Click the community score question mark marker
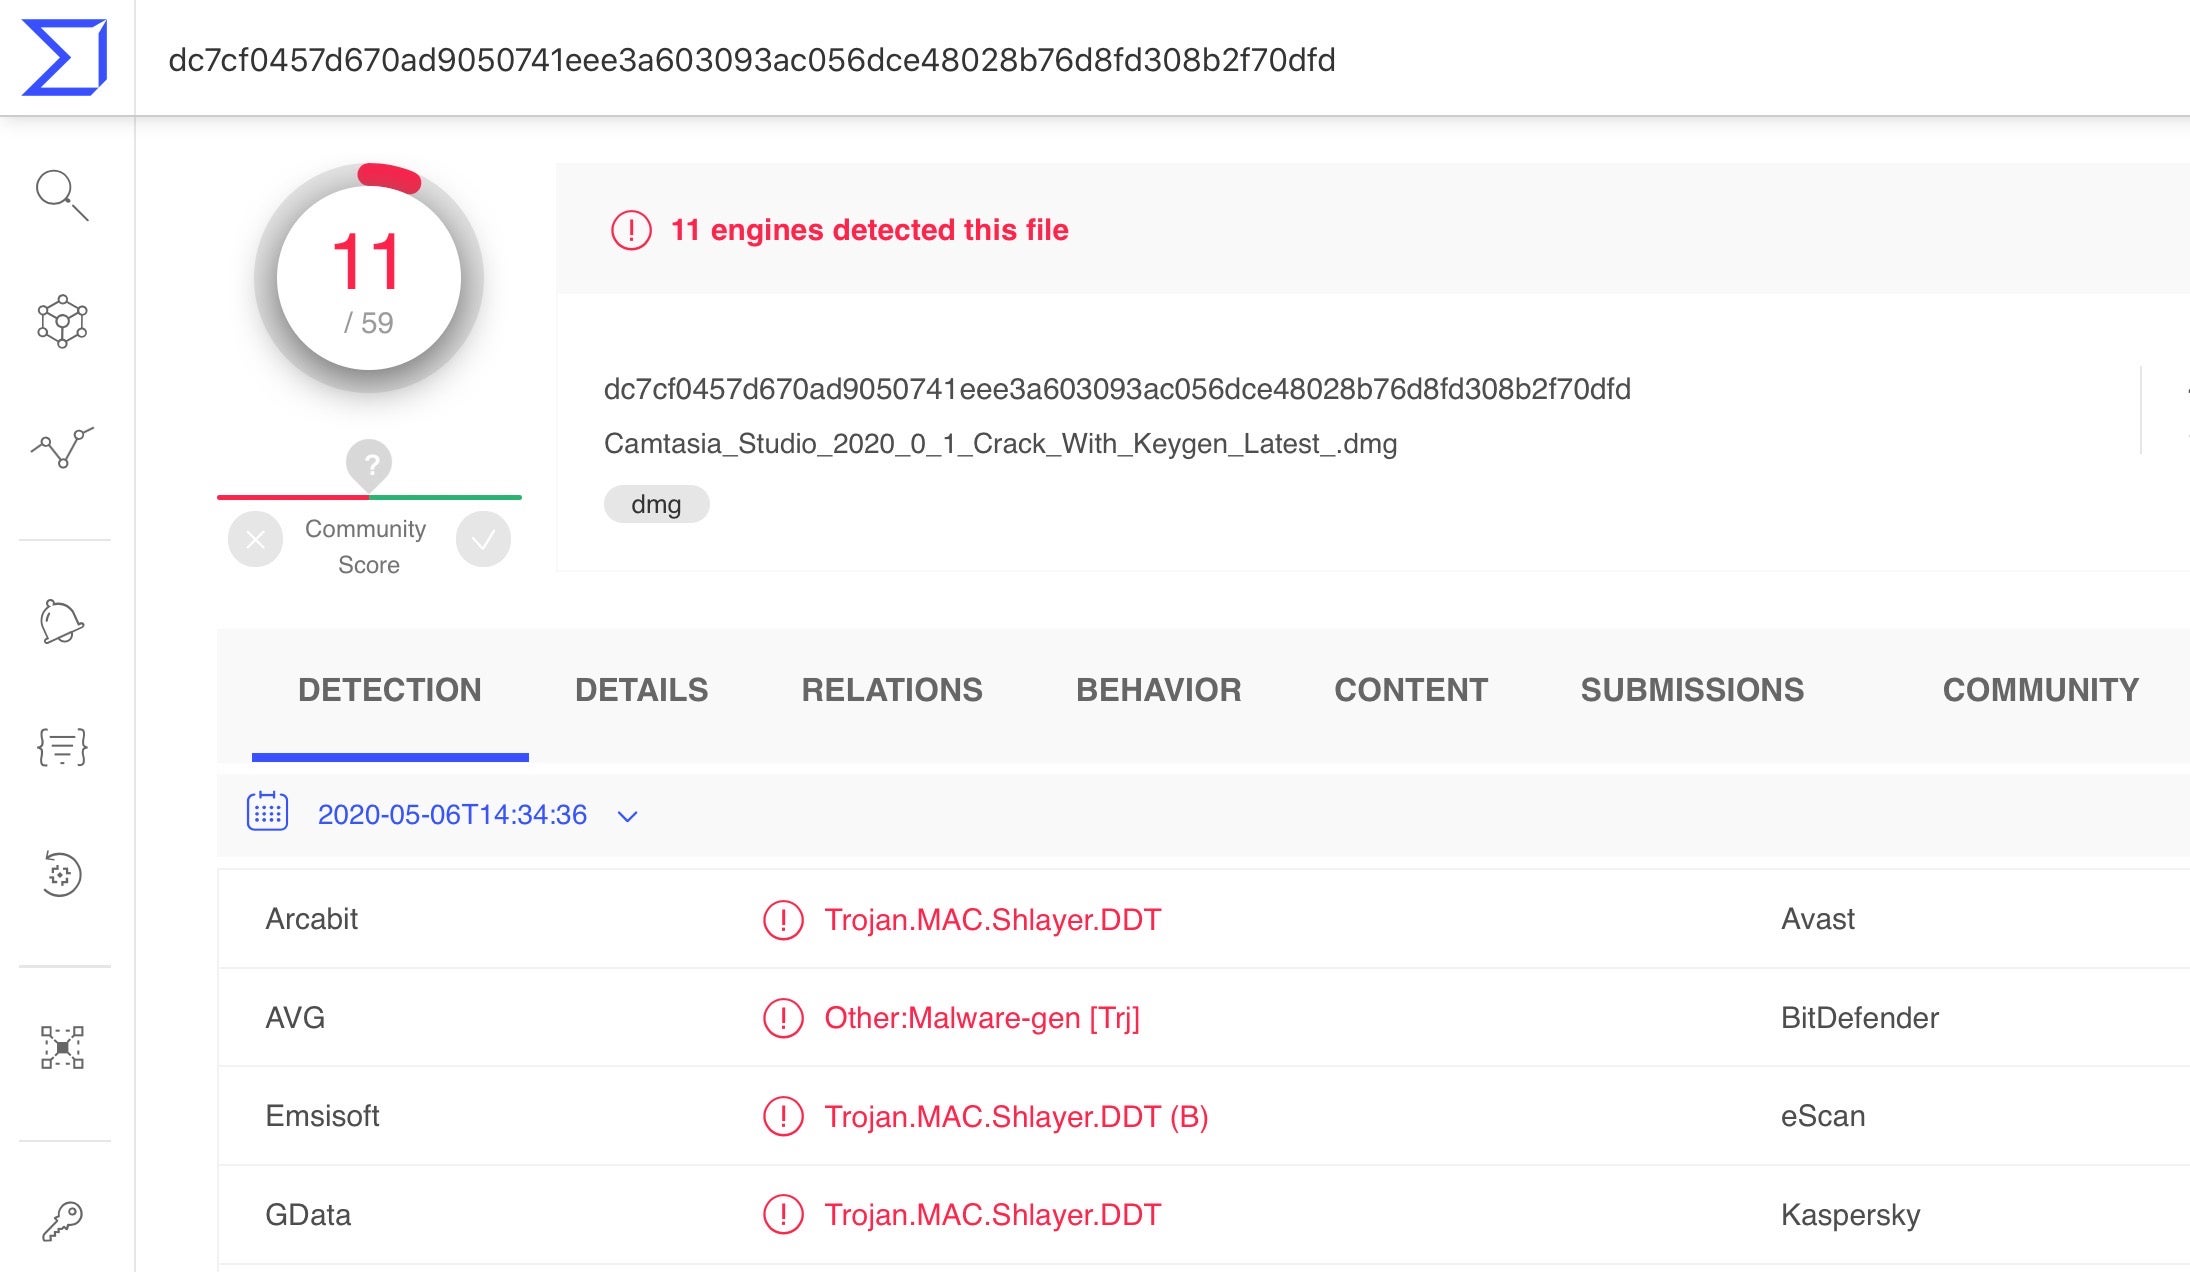Viewport: 2190px width, 1272px height. click(370, 464)
